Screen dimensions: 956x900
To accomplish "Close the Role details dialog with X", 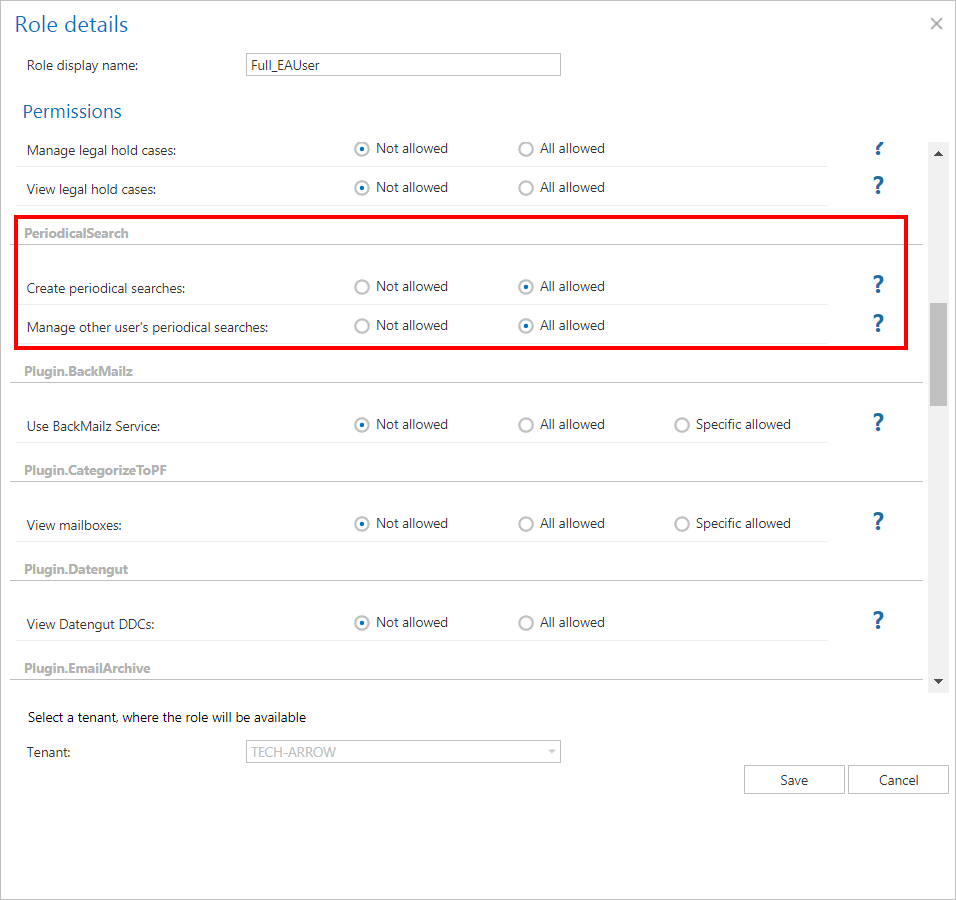I will 936,24.
